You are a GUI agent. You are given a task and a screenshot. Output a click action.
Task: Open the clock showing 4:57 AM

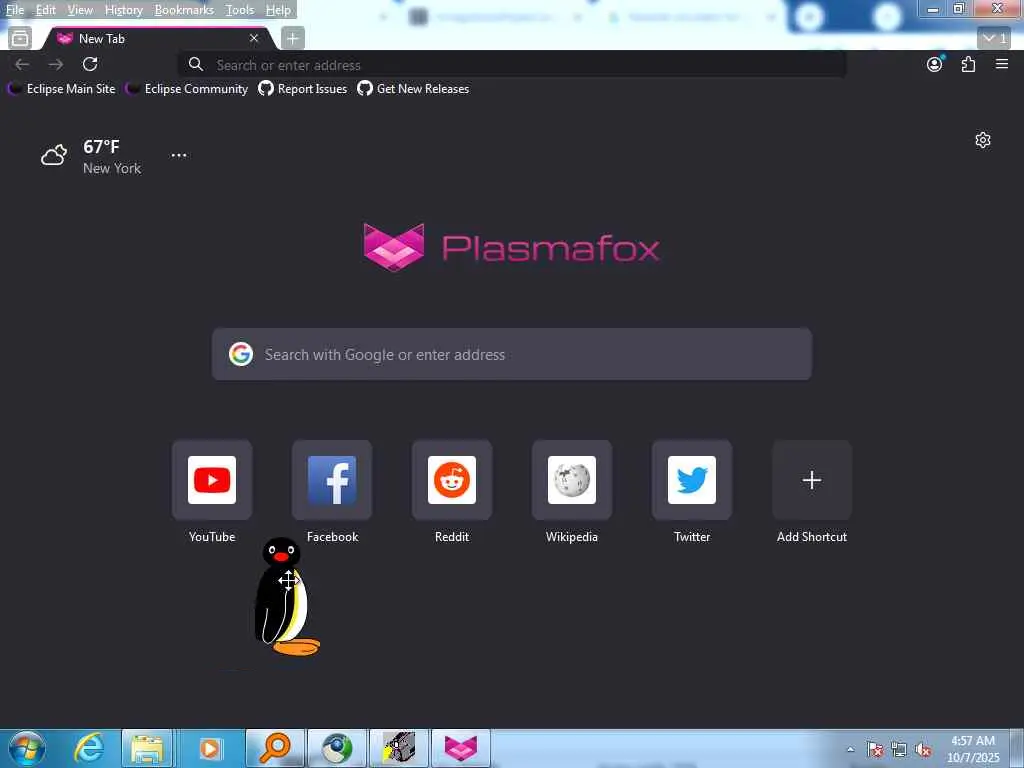[973, 749]
